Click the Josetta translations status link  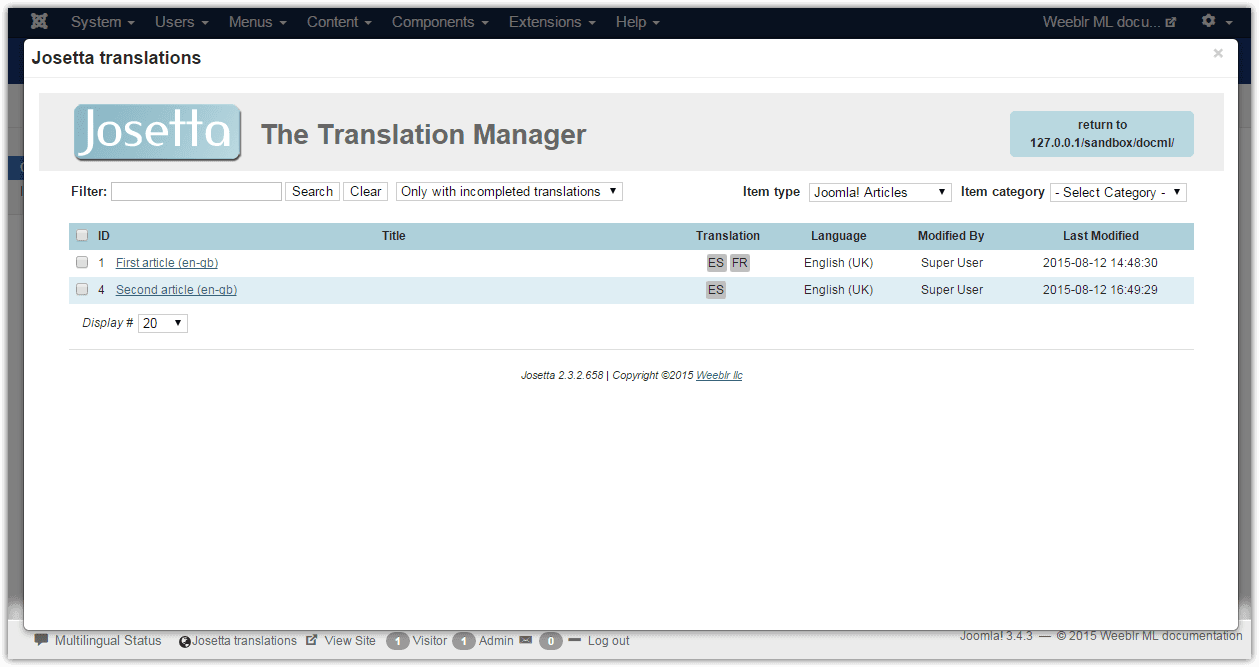[245, 641]
